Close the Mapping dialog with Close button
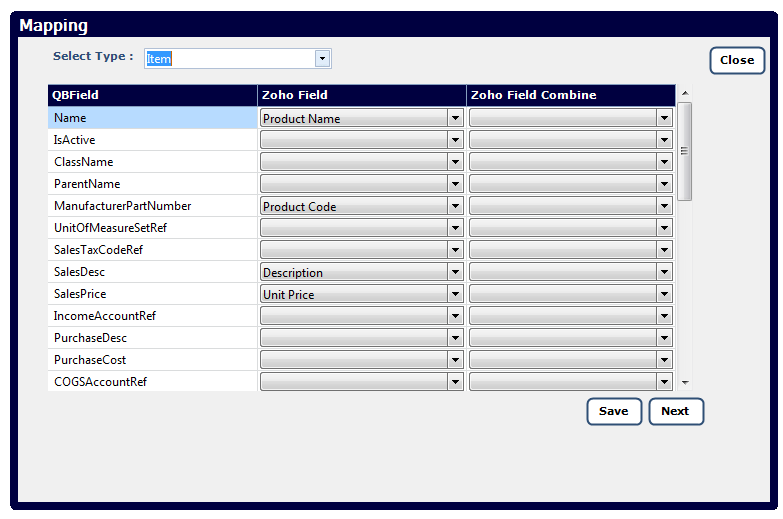This screenshot has height=519, width=783. click(737, 60)
